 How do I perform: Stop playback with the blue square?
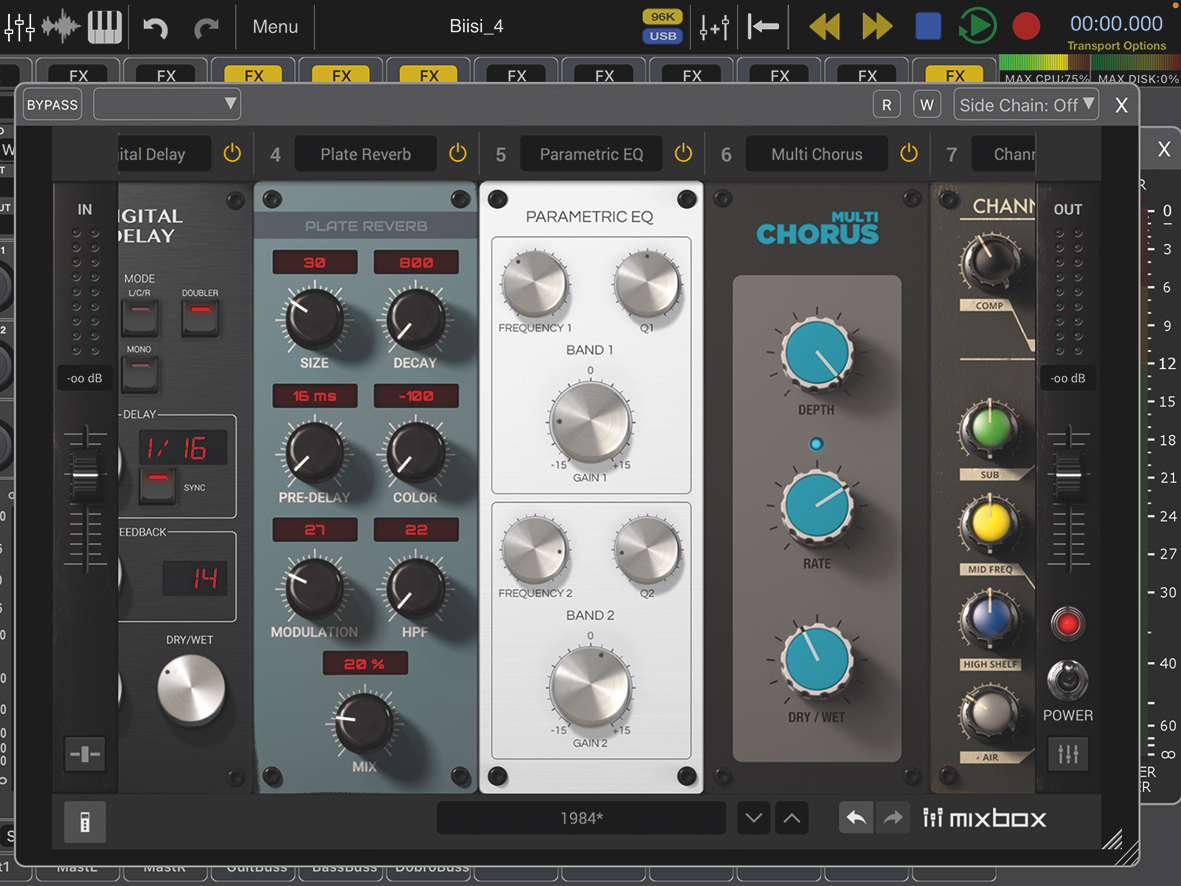coord(928,26)
